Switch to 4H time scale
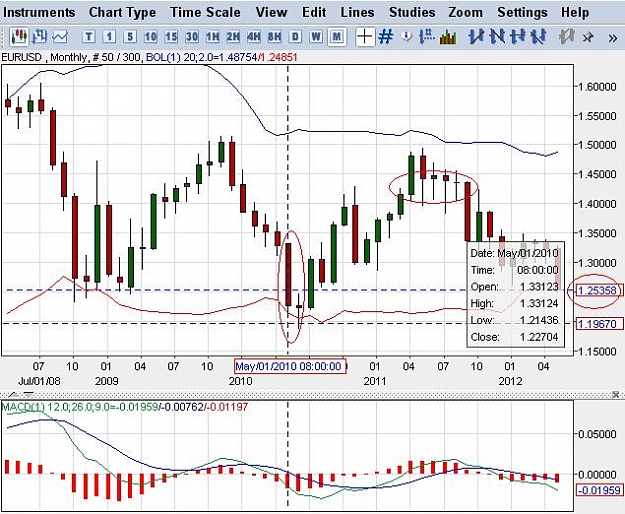 click(x=254, y=37)
